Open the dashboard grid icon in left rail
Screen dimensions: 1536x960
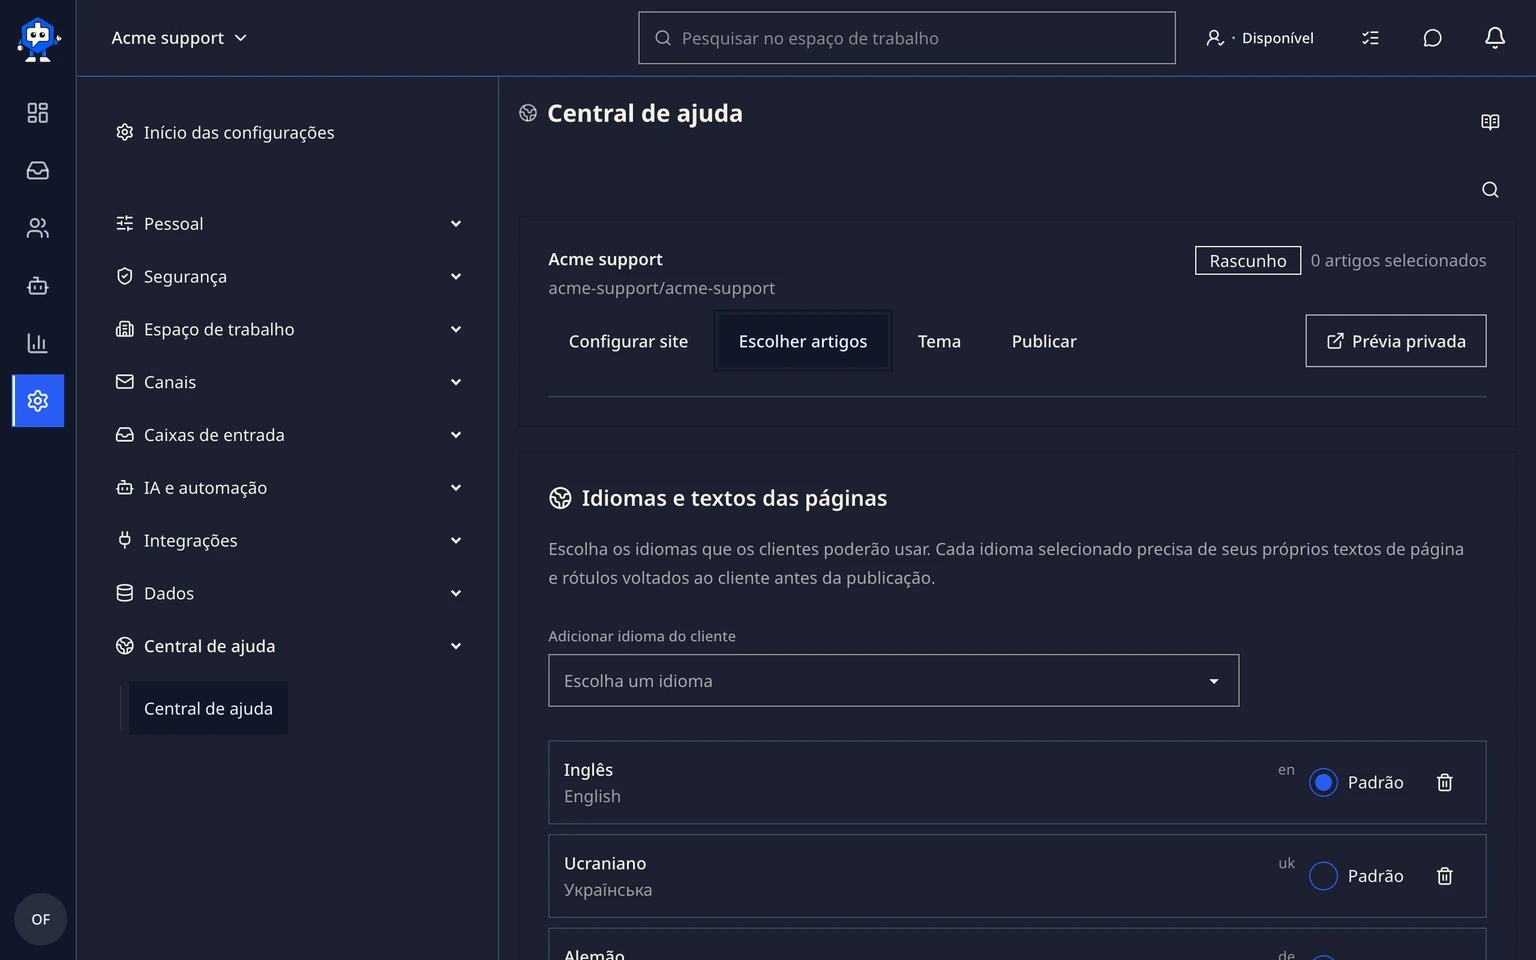[x=38, y=113]
